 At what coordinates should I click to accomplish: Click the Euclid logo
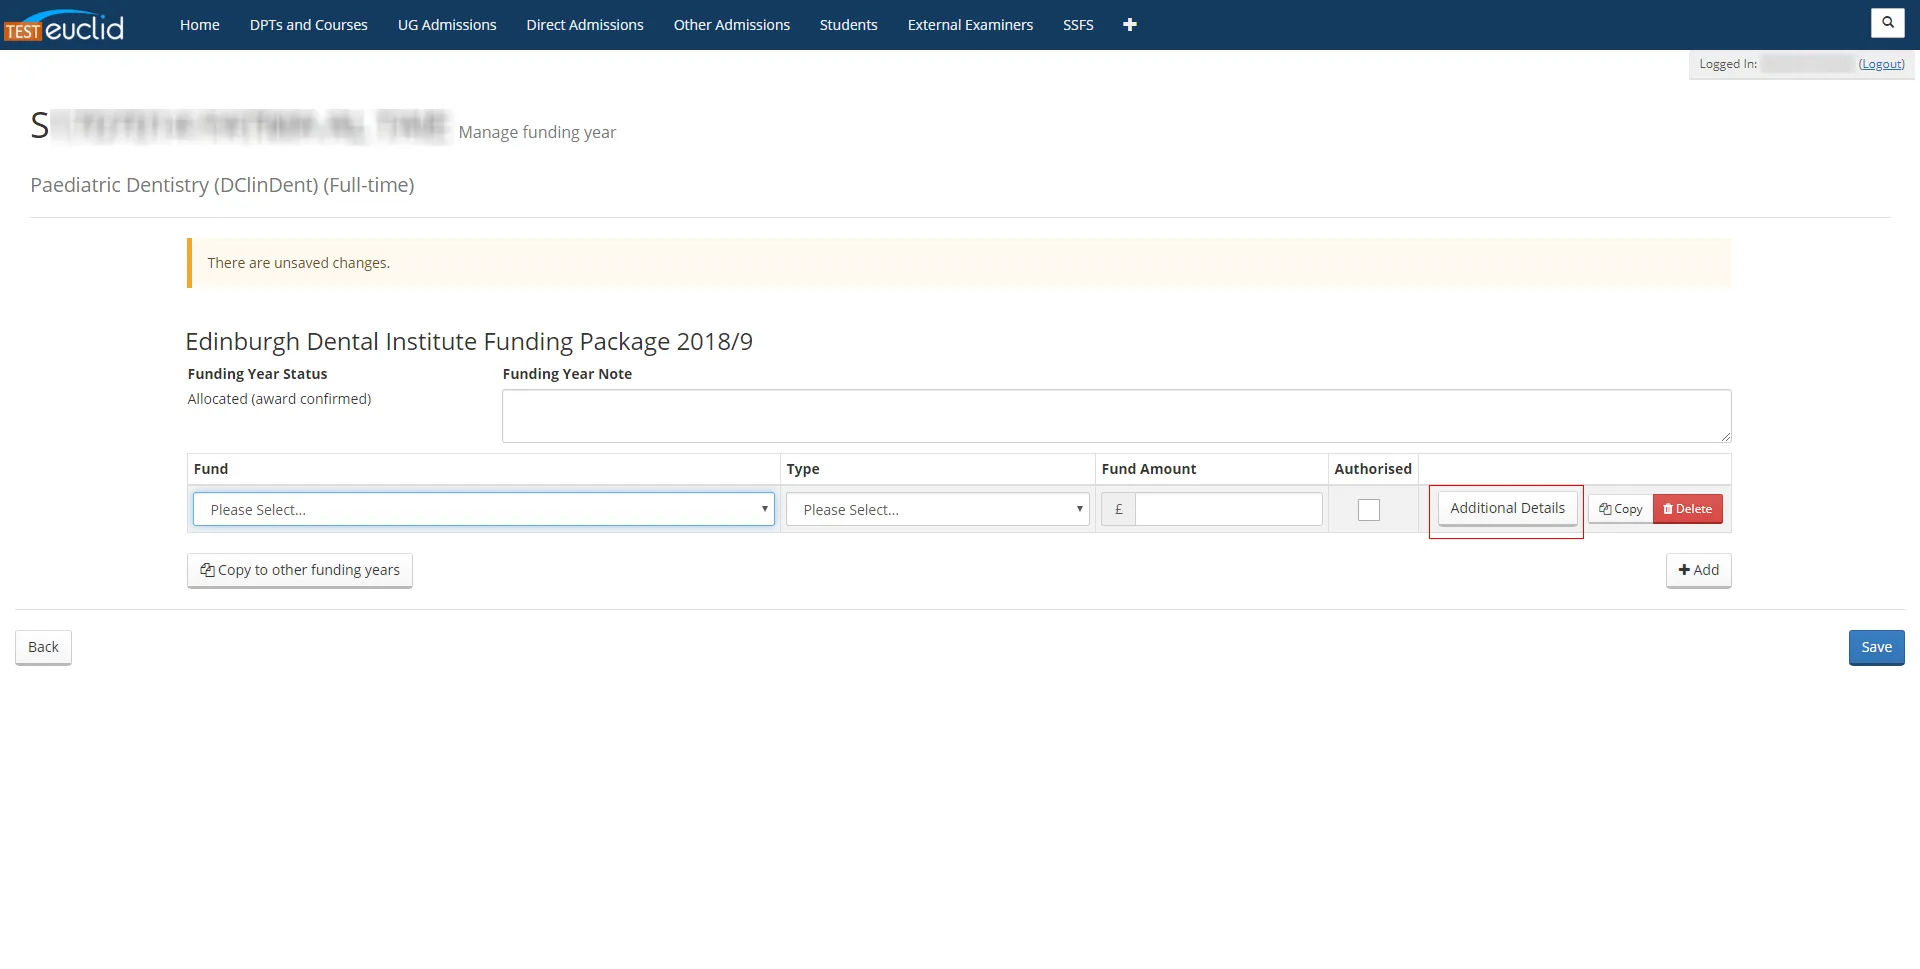click(65, 26)
